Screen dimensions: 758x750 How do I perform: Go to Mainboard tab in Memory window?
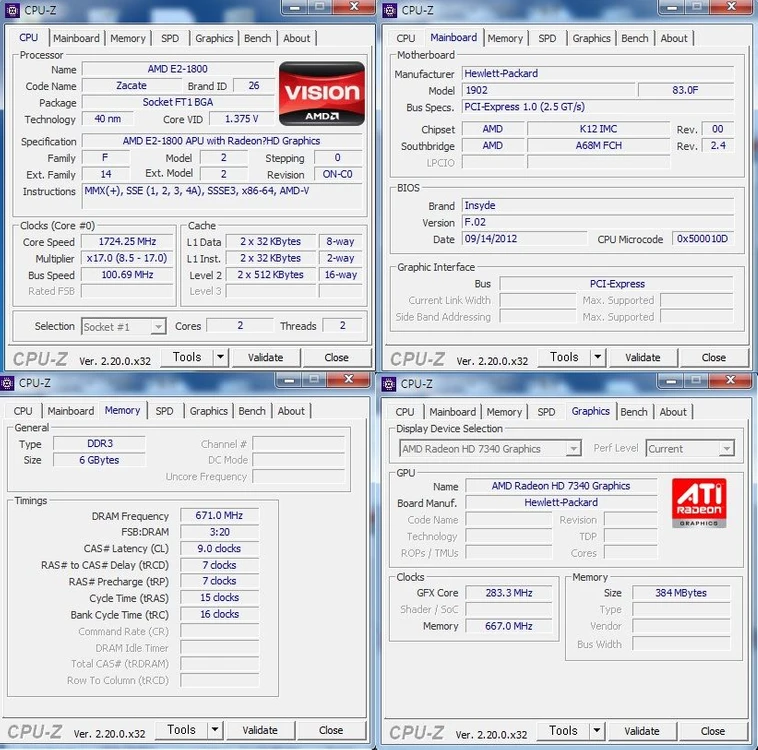[x=71, y=411]
